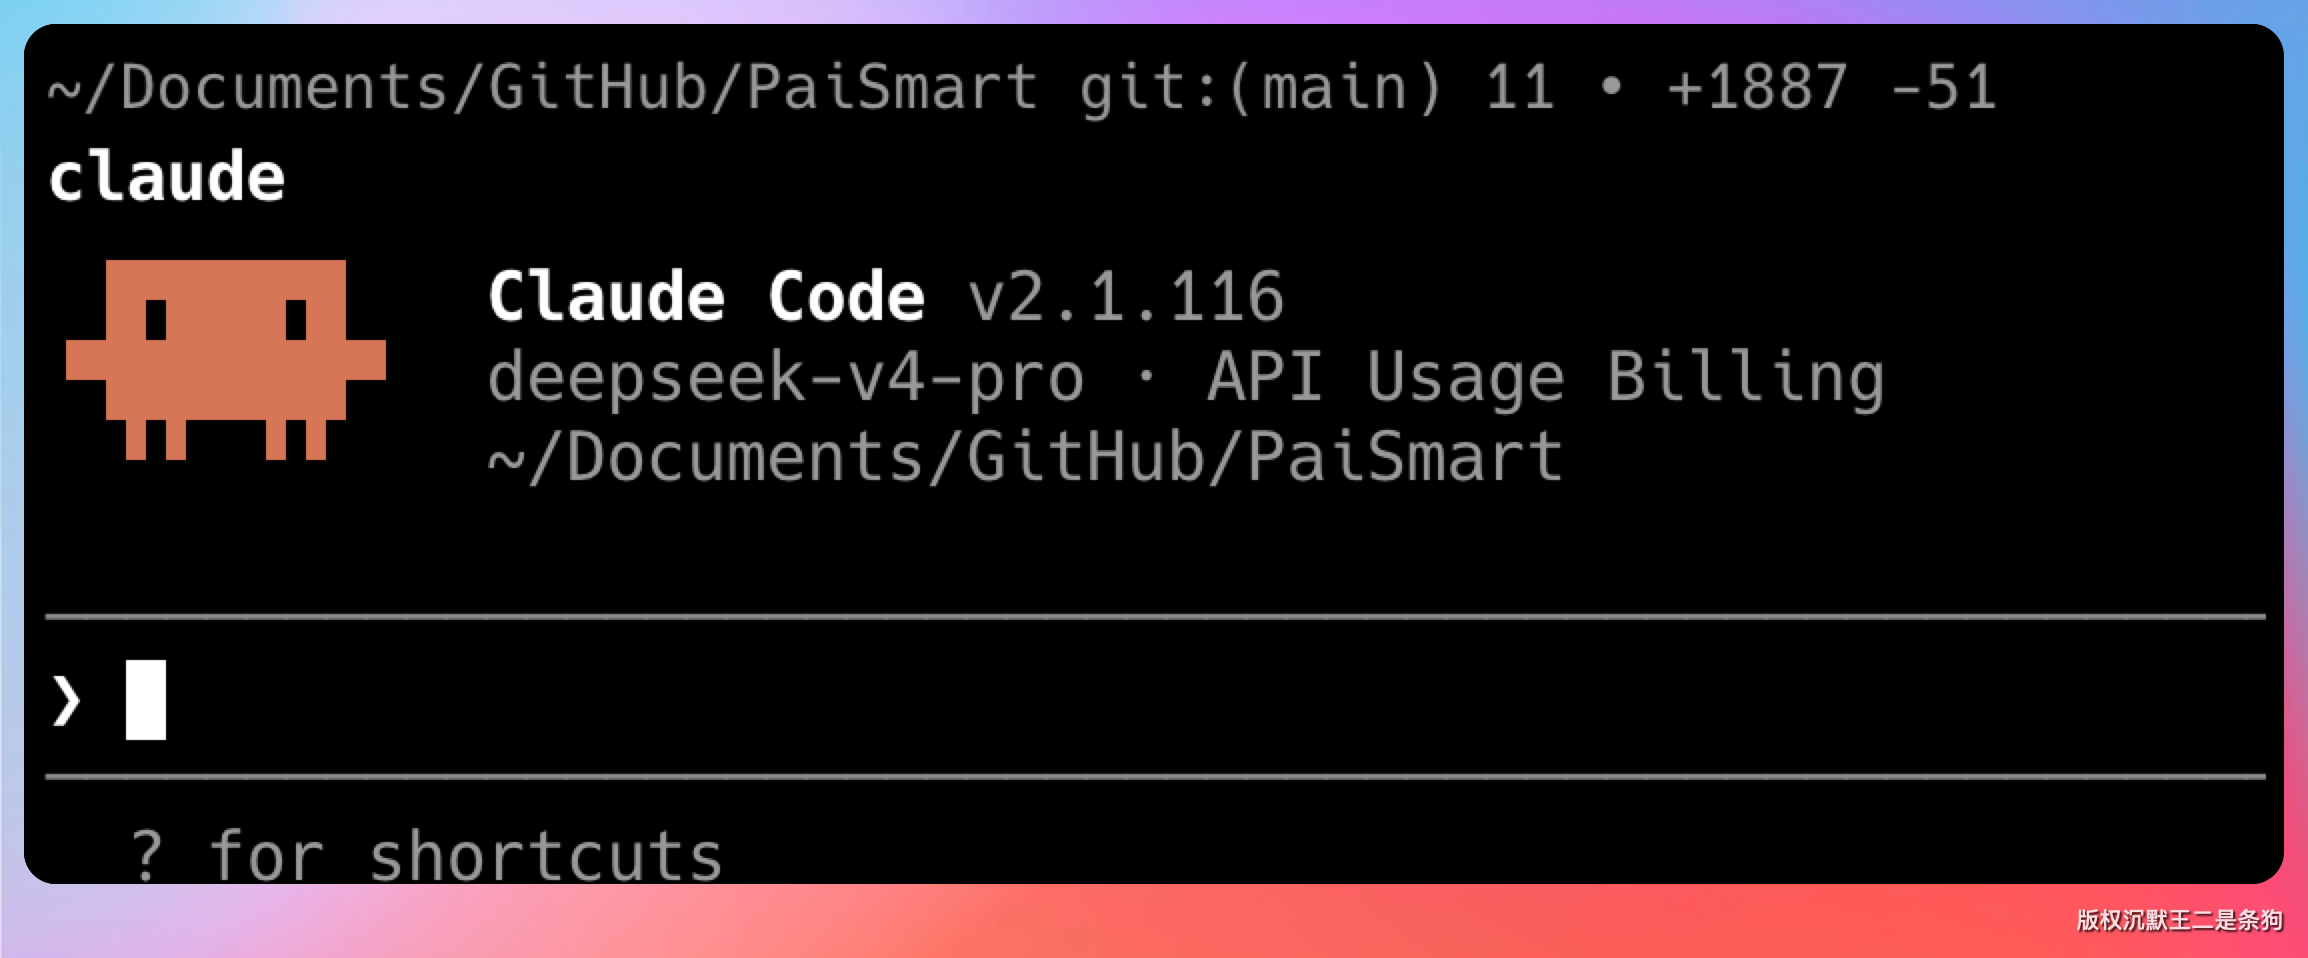
Task: Click the +1887 additions count
Action: point(1757,87)
